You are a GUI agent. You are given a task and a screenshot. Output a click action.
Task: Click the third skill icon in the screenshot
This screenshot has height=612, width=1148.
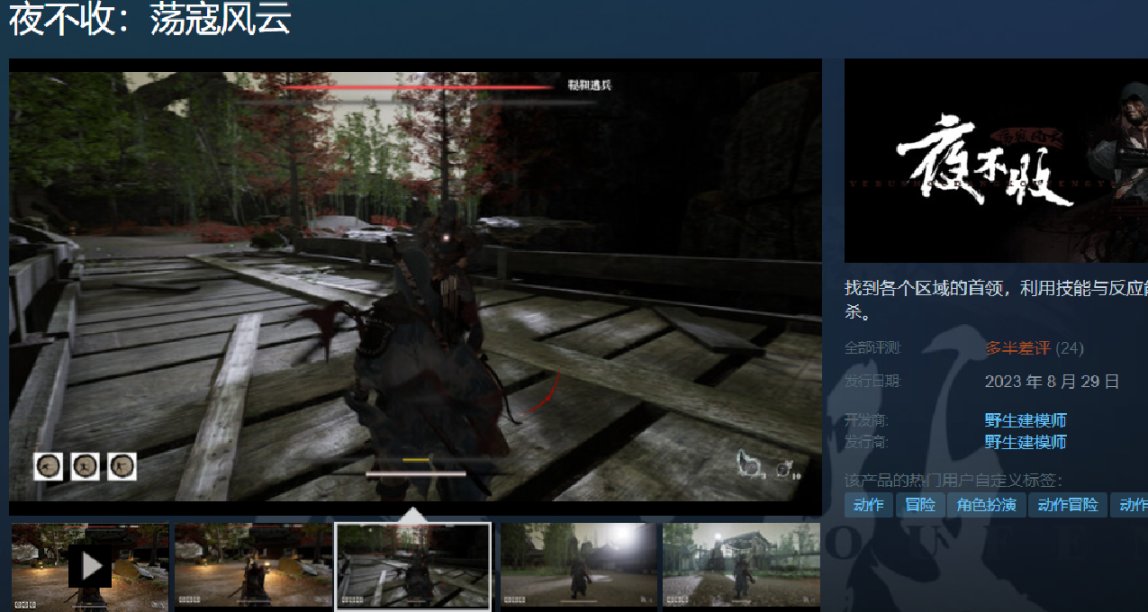coord(122,466)
